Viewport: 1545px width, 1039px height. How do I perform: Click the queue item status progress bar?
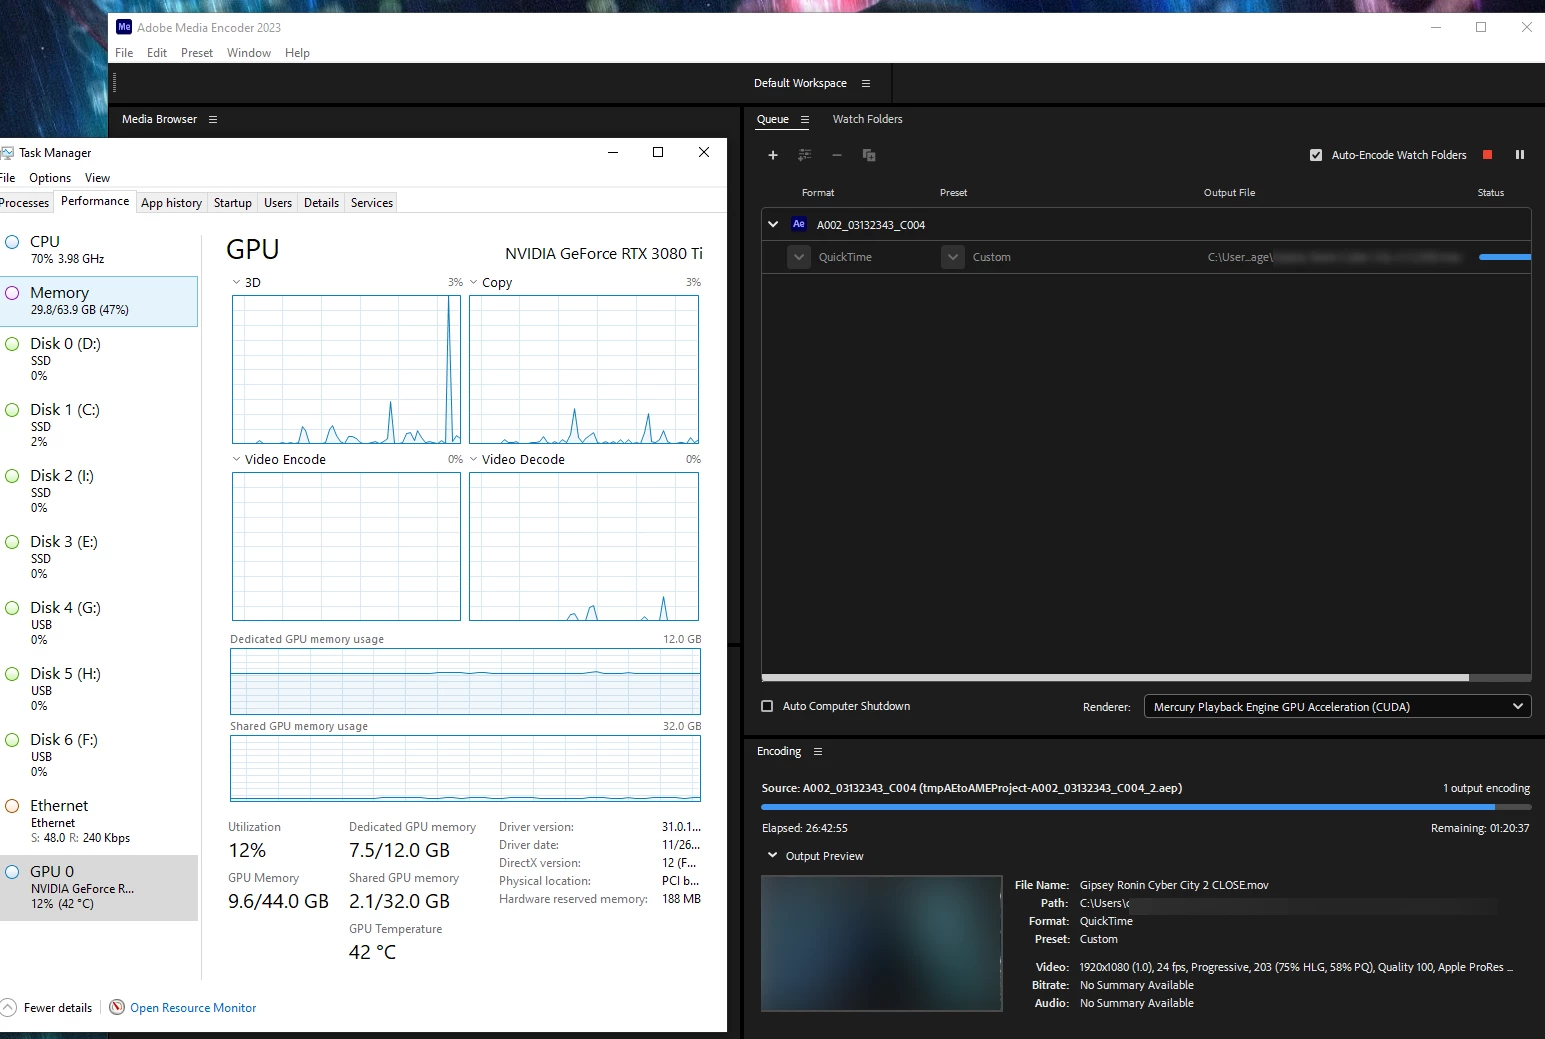tap(1505, 257)
